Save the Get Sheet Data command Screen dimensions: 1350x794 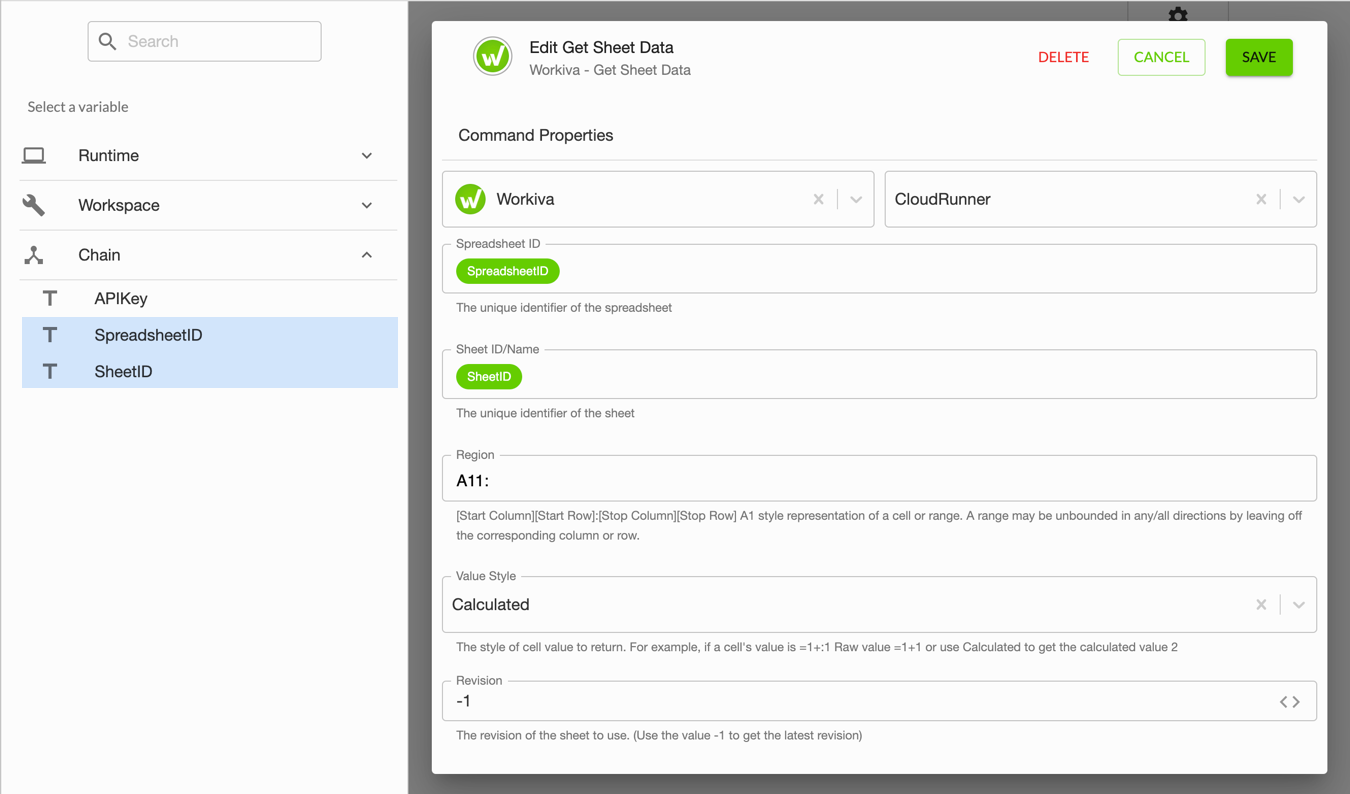(1259, 57)
